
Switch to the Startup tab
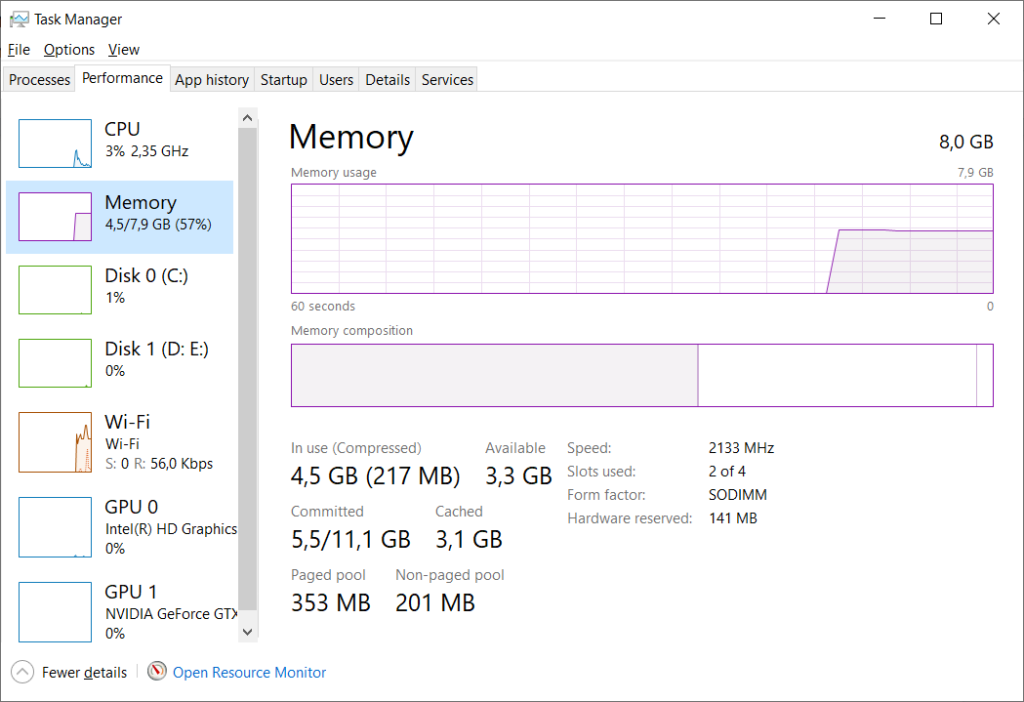[x=283, y=80]
